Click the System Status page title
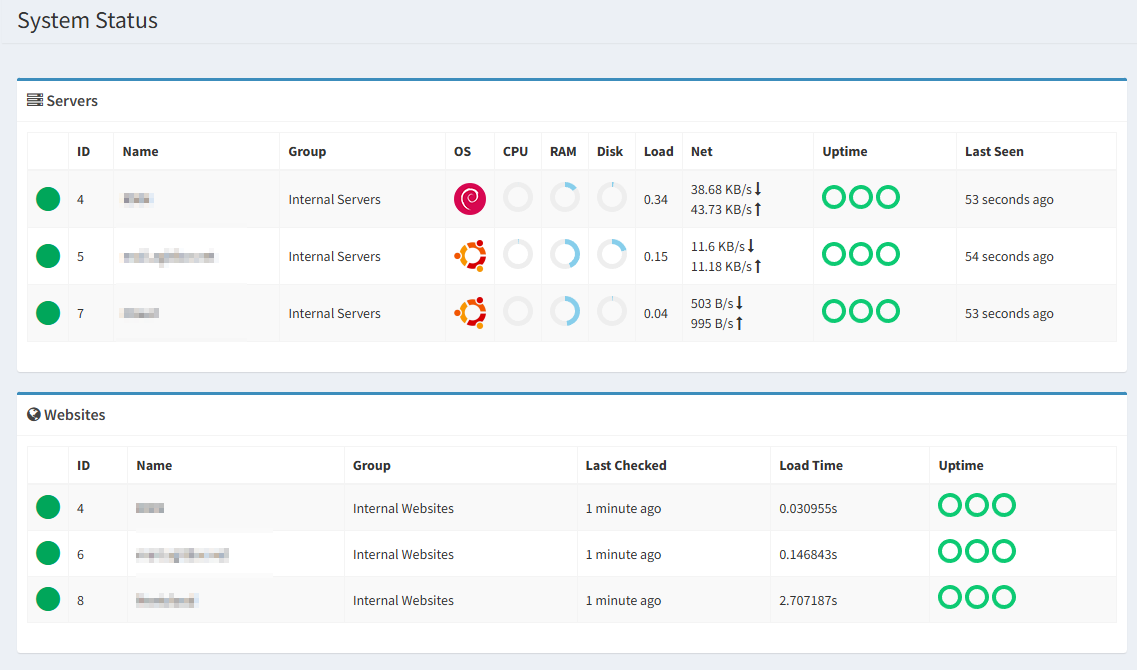The image size is (1137, 670). pos(87,20)
